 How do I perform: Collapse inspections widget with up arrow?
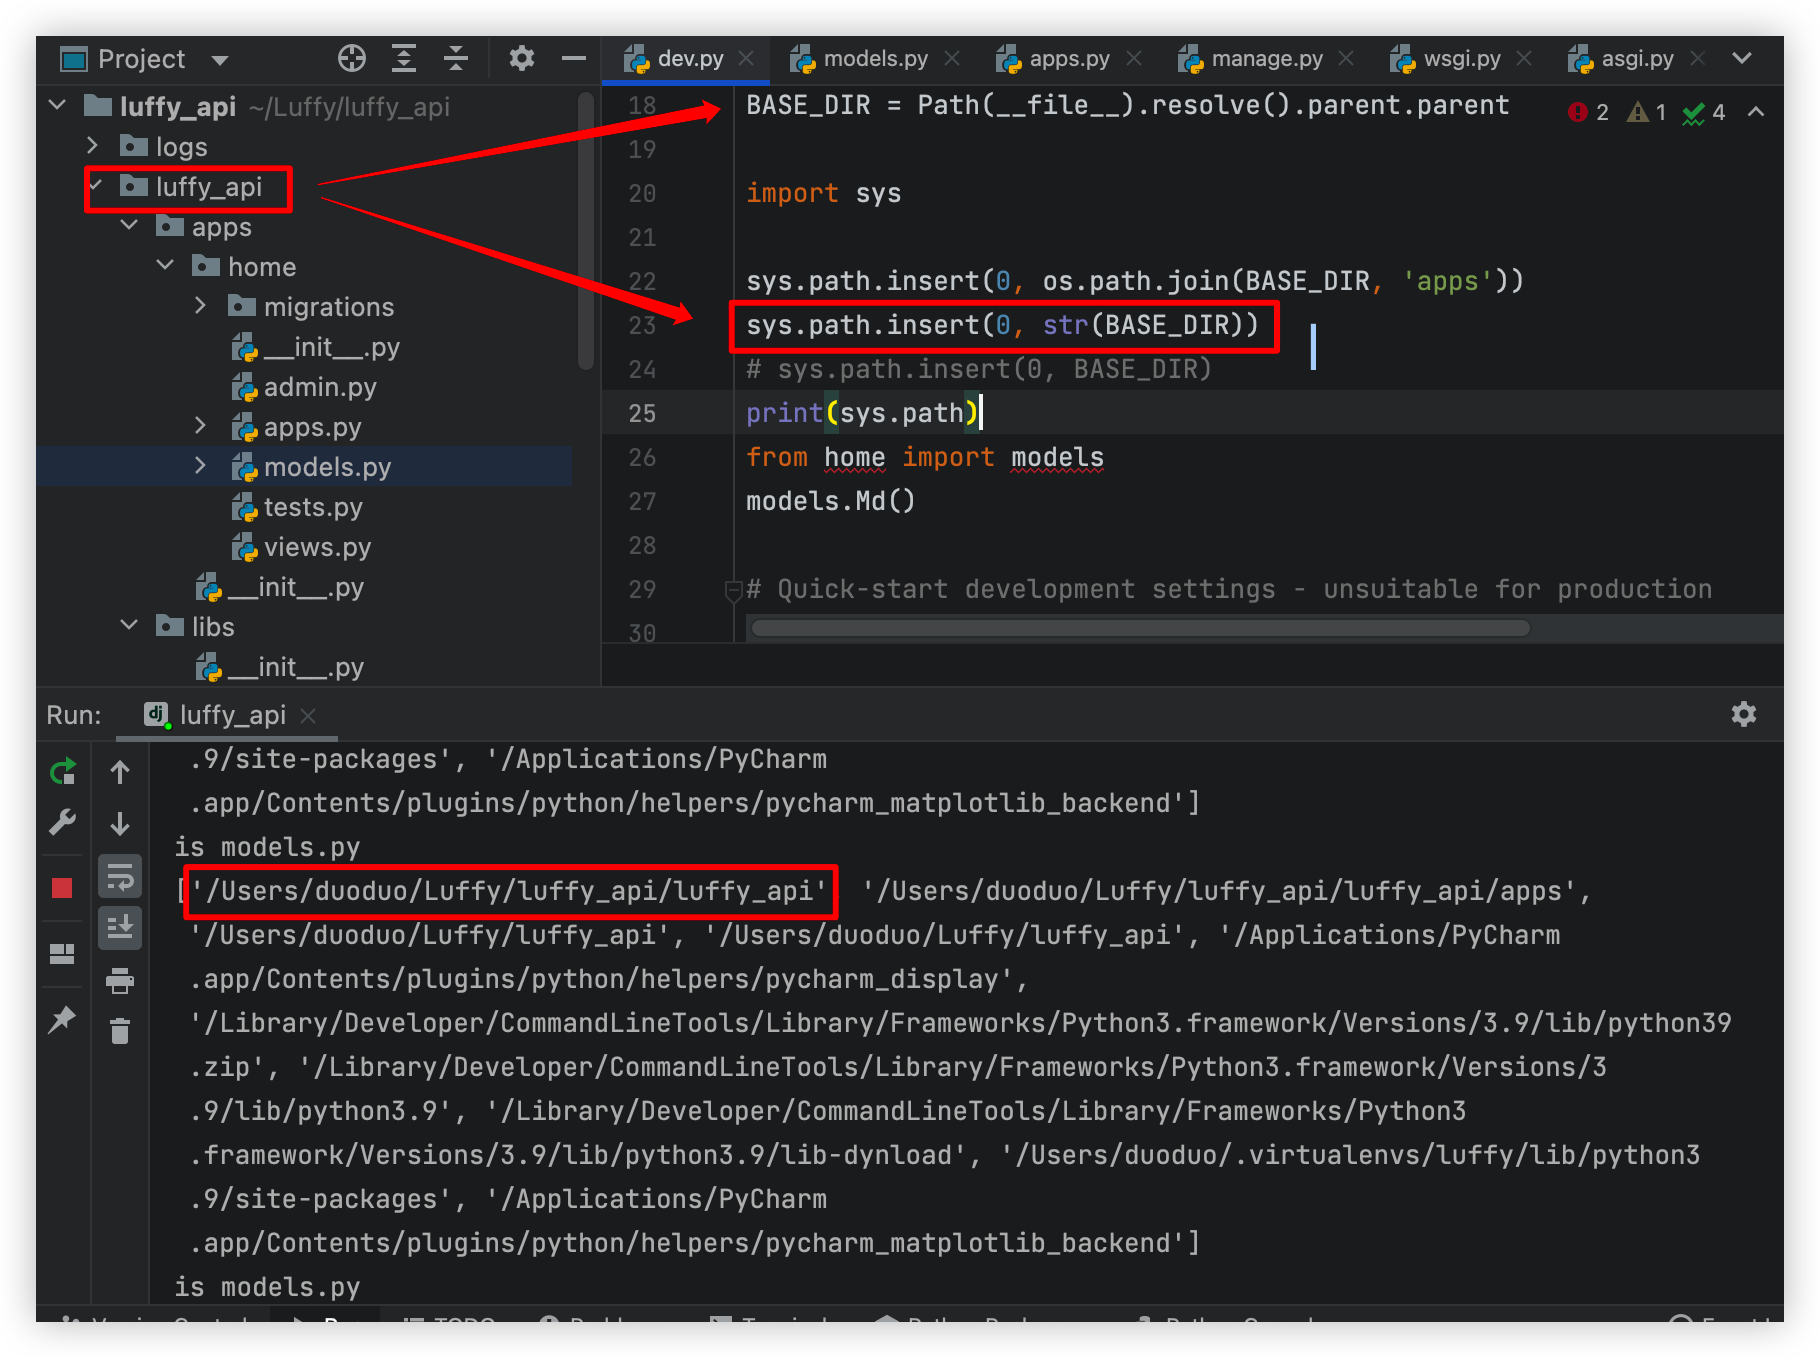[x=1756, y=112]
